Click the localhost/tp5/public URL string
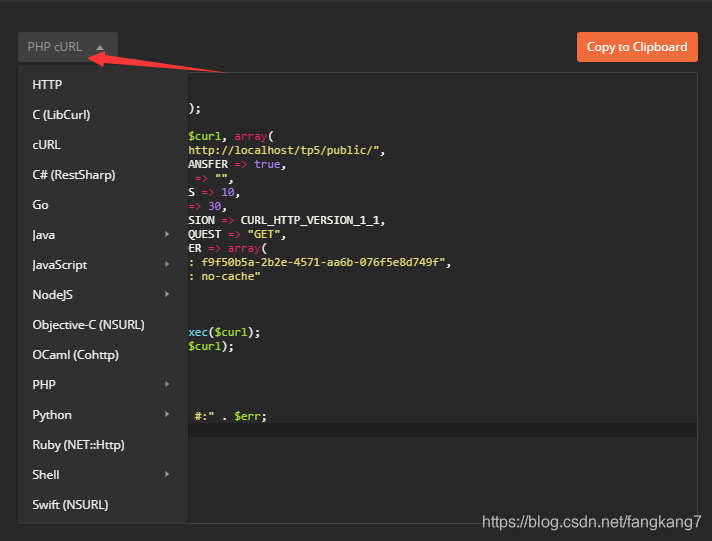 point(284,150)
